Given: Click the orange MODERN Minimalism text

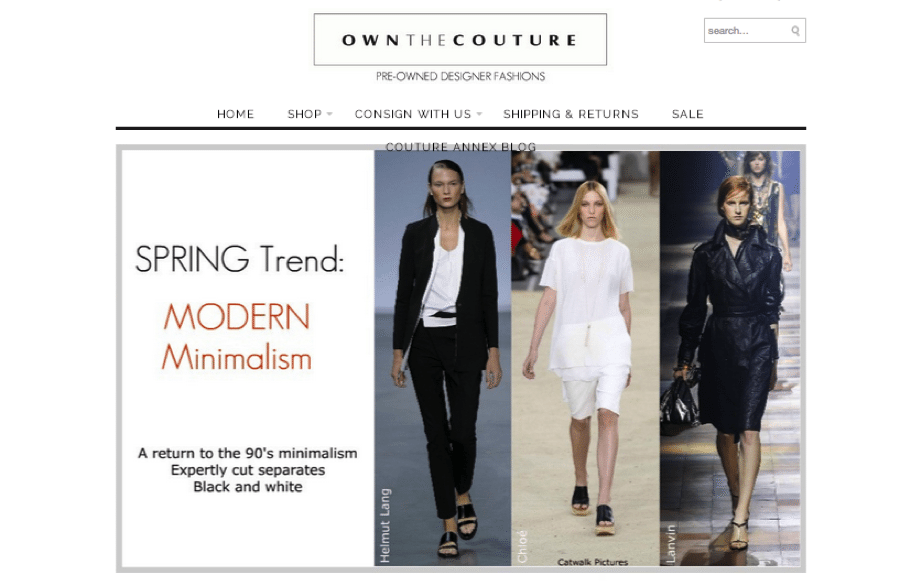Looking at the screenshot, I should 236,337.
